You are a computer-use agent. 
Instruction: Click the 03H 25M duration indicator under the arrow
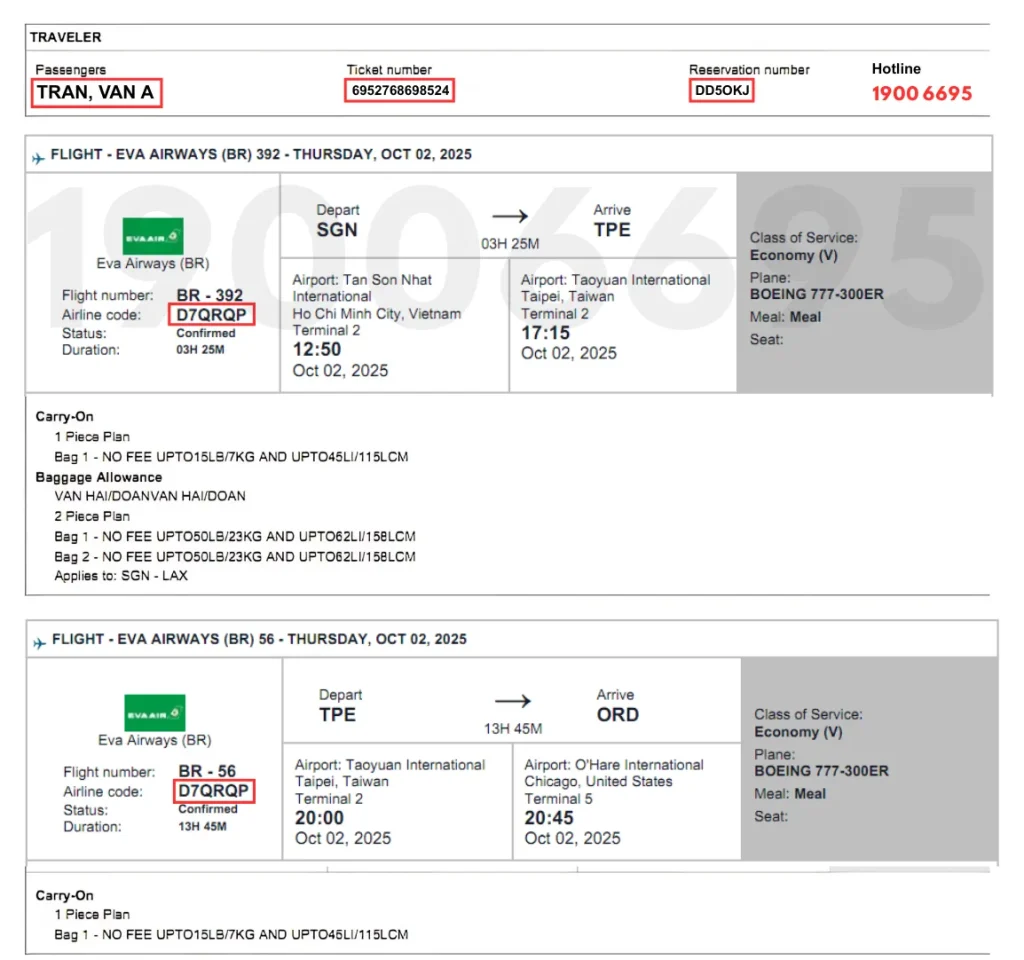pyautogui.click(x=513, y=245)
